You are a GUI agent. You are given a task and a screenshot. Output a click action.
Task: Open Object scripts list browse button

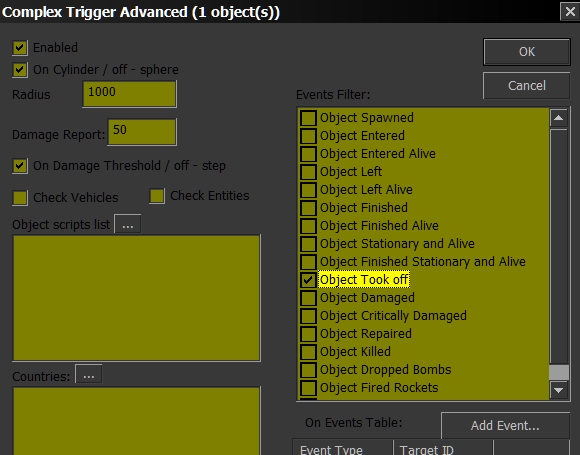[128, 224]
